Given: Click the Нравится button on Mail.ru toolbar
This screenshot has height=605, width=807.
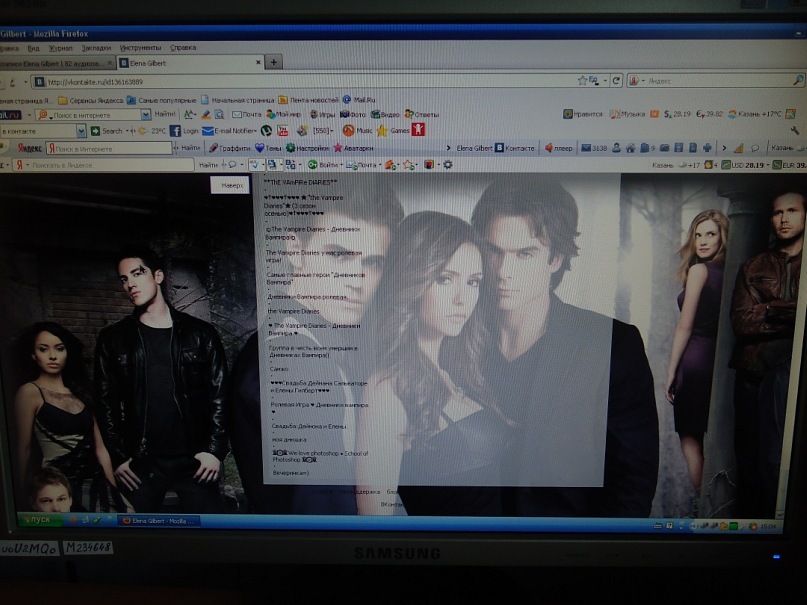Looking at the screenshot, I should pos(582,114).
